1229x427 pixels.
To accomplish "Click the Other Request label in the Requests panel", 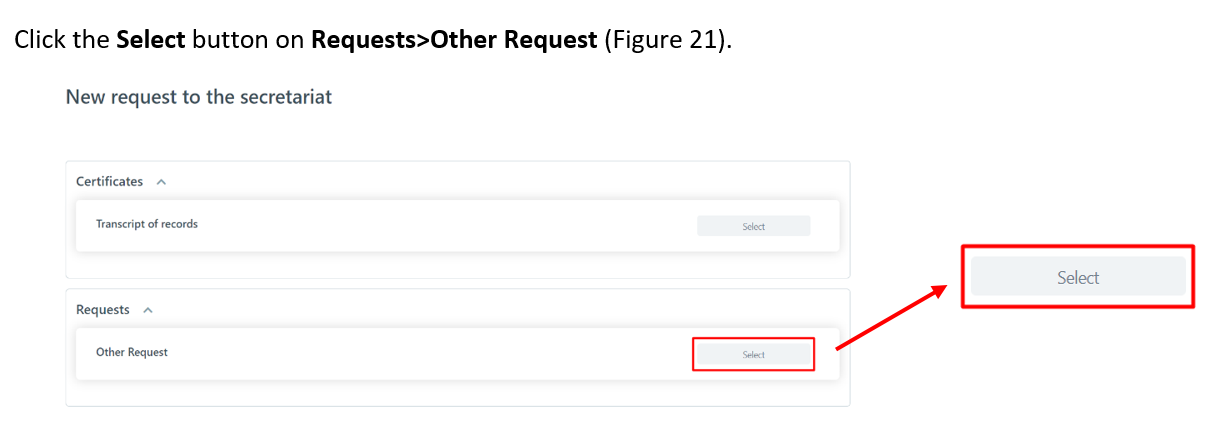I will pos(131,352).
